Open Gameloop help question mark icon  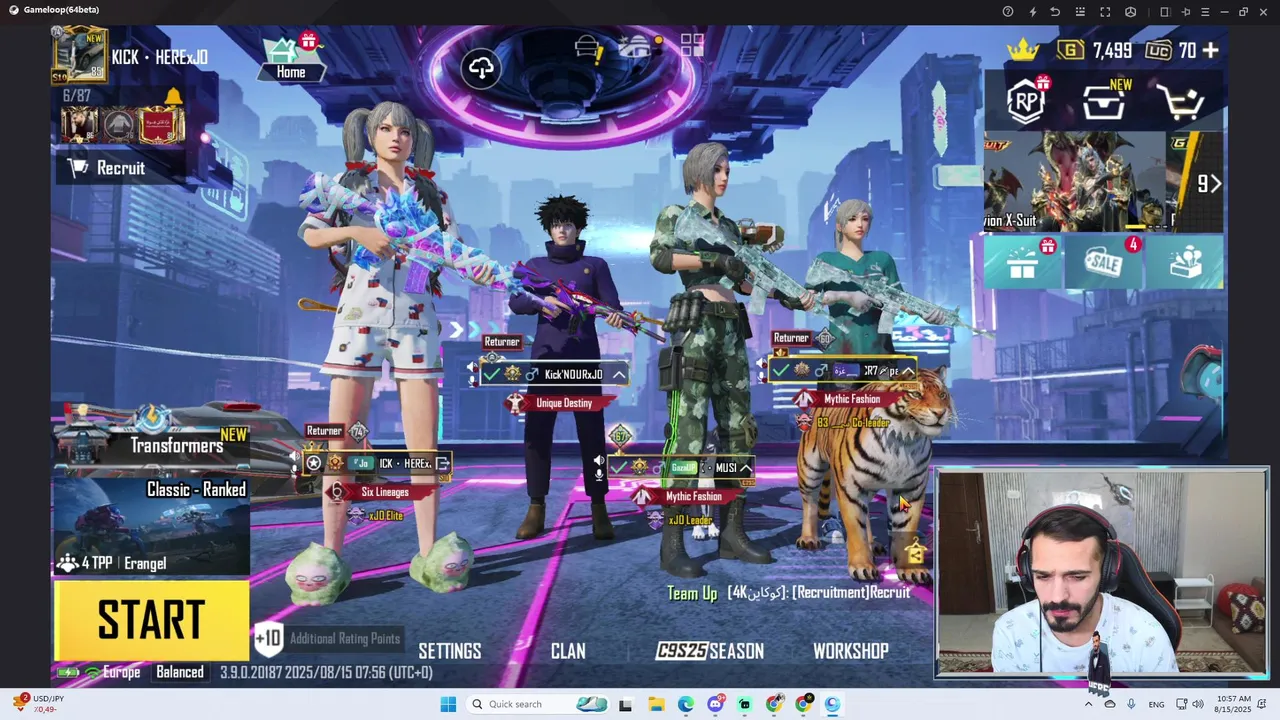pyautogui.click(x=1008, y=11)
